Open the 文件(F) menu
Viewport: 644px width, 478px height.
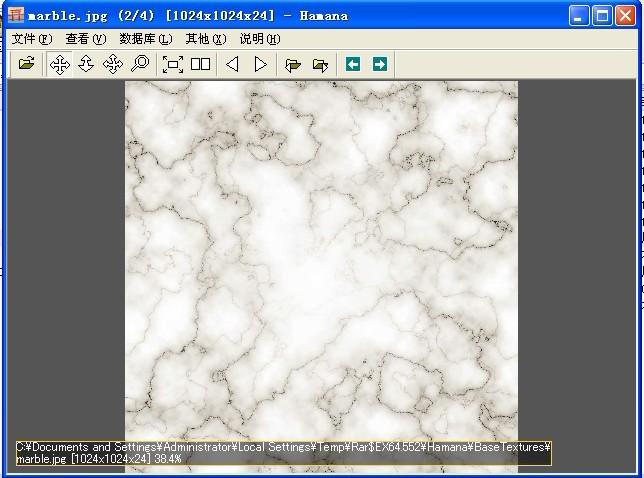[x=32, y=39]
